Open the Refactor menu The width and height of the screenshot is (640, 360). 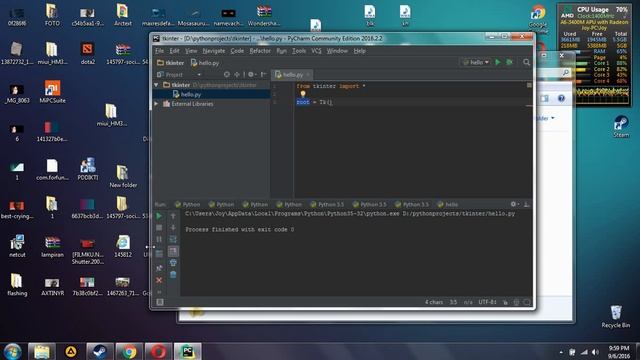click(x=260, y=51)
